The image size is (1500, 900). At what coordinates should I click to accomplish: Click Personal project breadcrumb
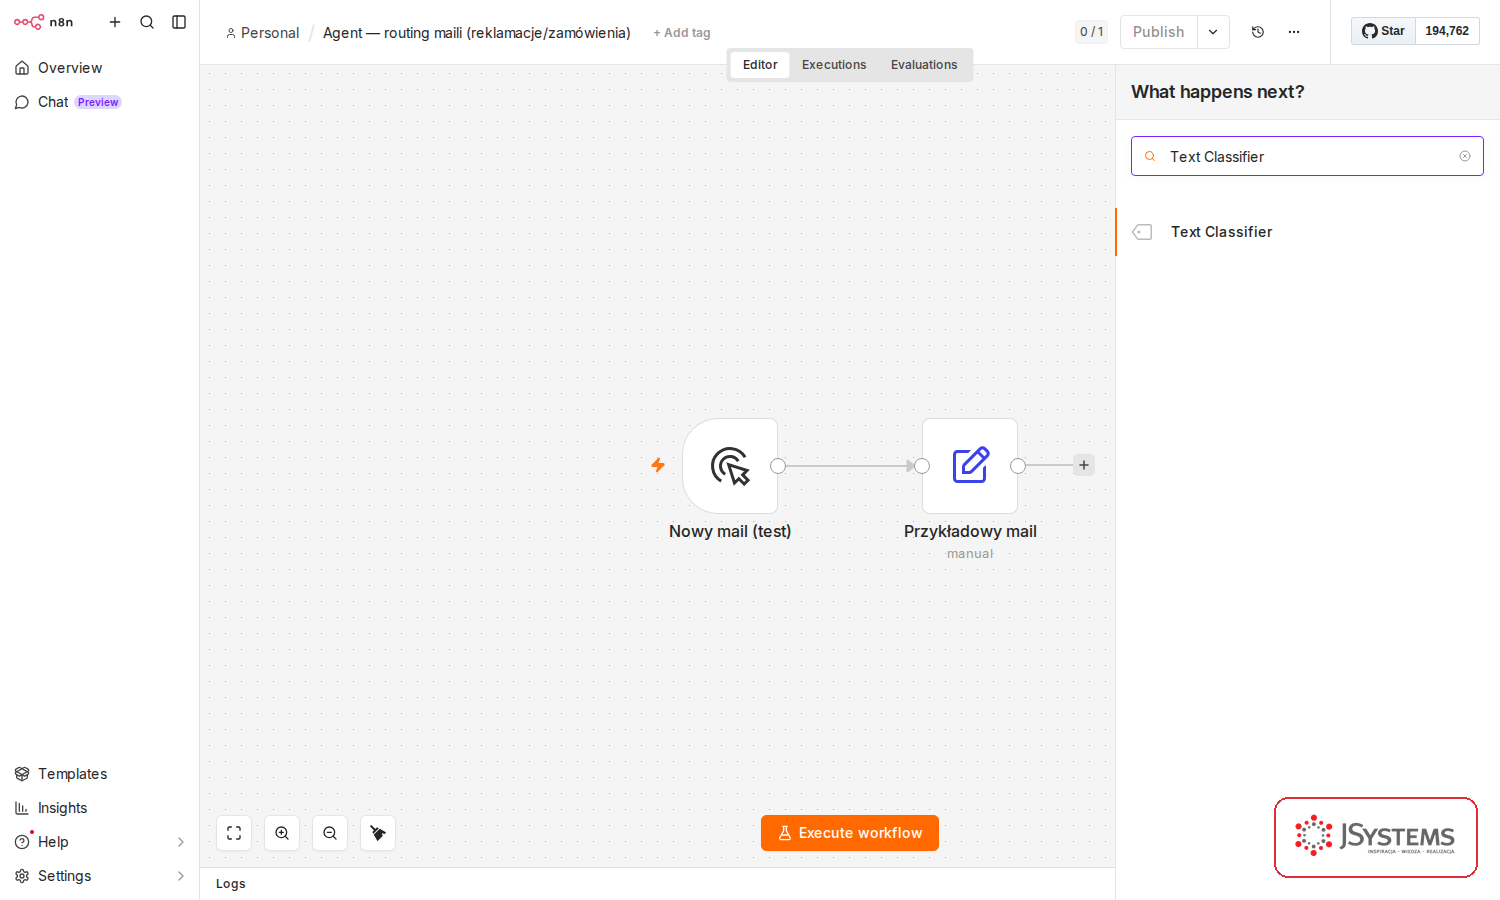point(263,33)
